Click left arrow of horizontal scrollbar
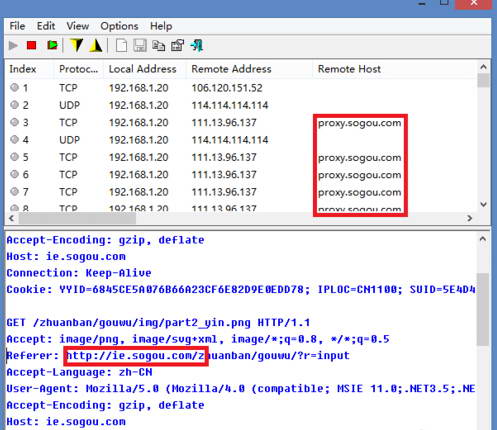 tap(12, 218)
